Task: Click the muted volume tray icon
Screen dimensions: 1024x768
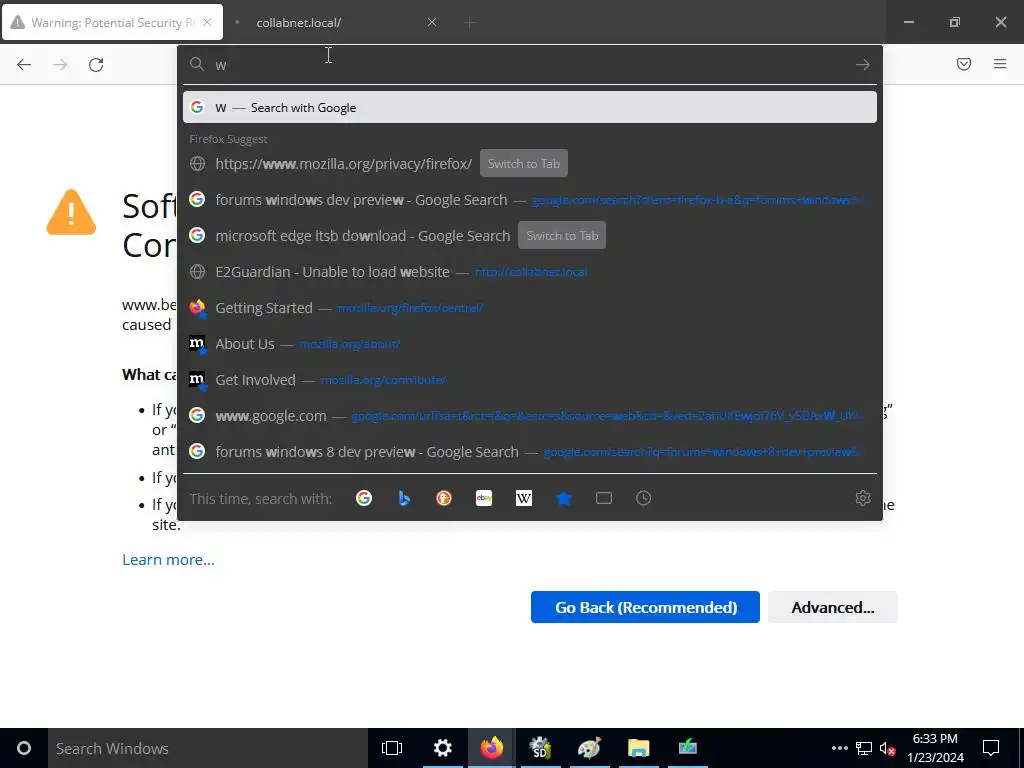Action: pyautogui.click(x=887, y=748)
